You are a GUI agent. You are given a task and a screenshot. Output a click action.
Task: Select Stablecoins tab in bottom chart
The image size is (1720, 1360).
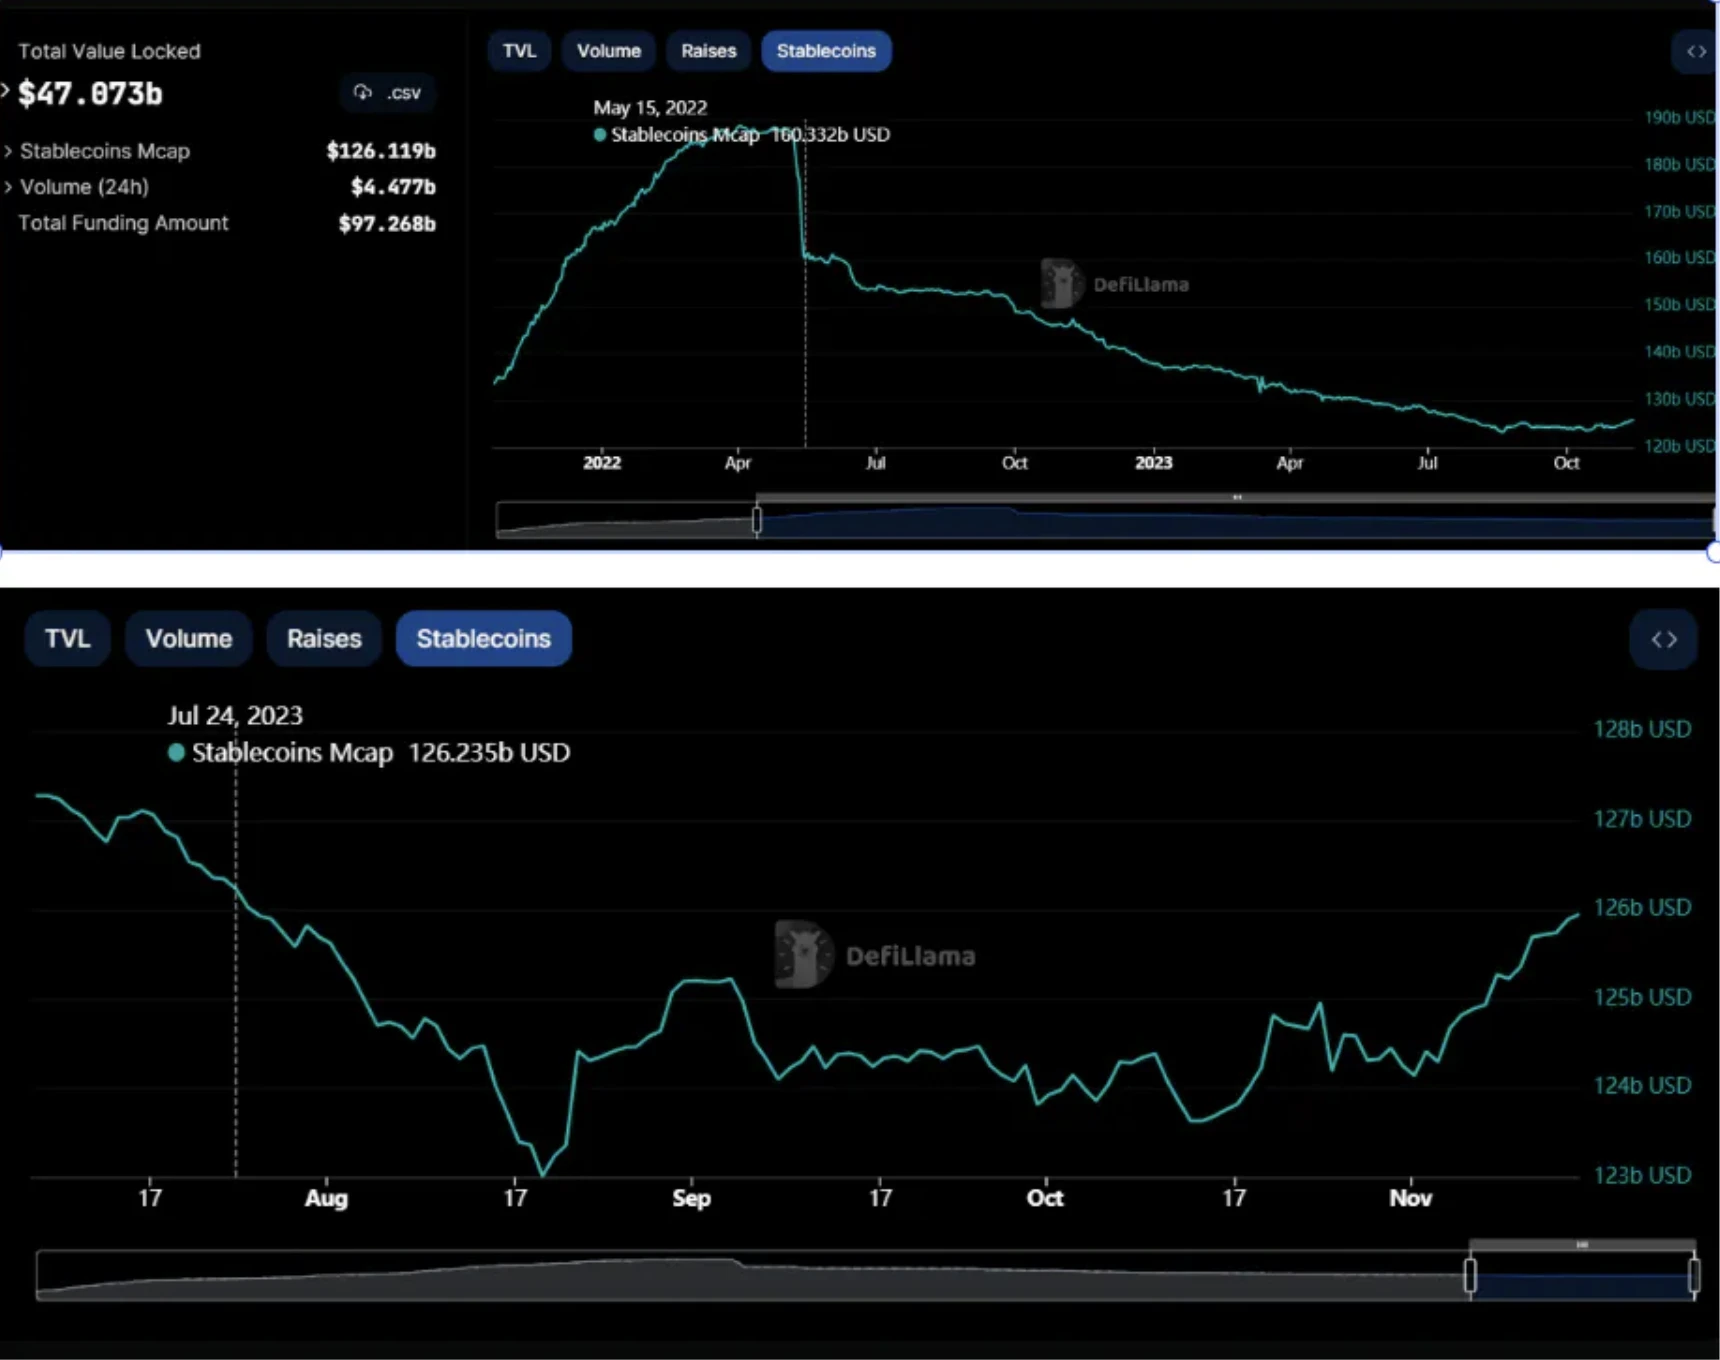click(483, 639)
